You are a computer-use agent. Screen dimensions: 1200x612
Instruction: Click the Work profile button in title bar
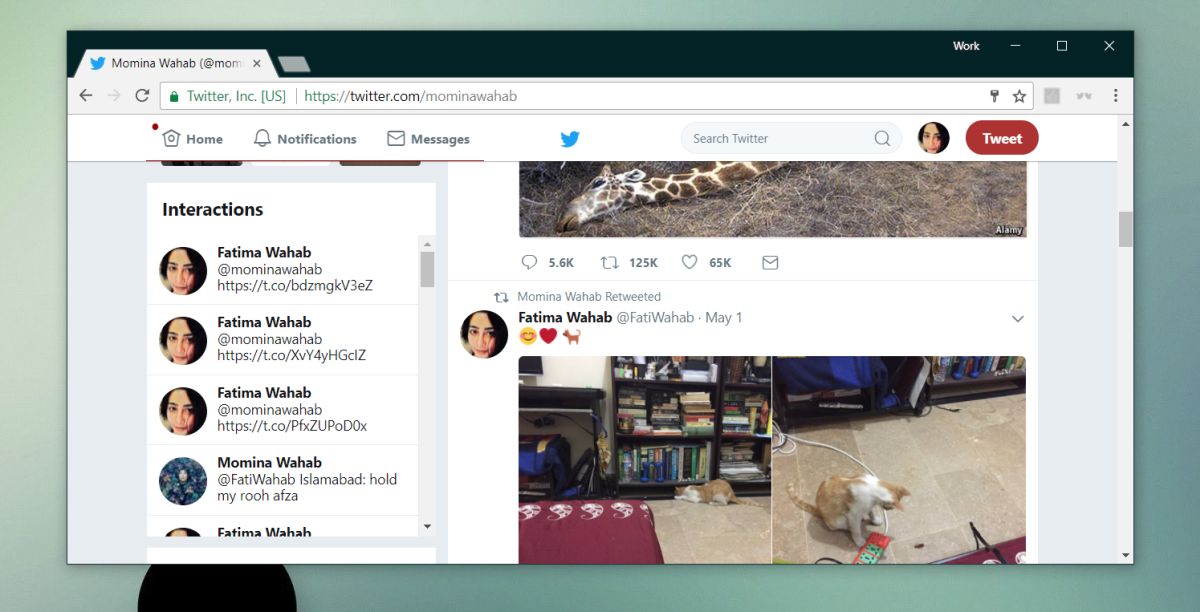pos(966,46)
